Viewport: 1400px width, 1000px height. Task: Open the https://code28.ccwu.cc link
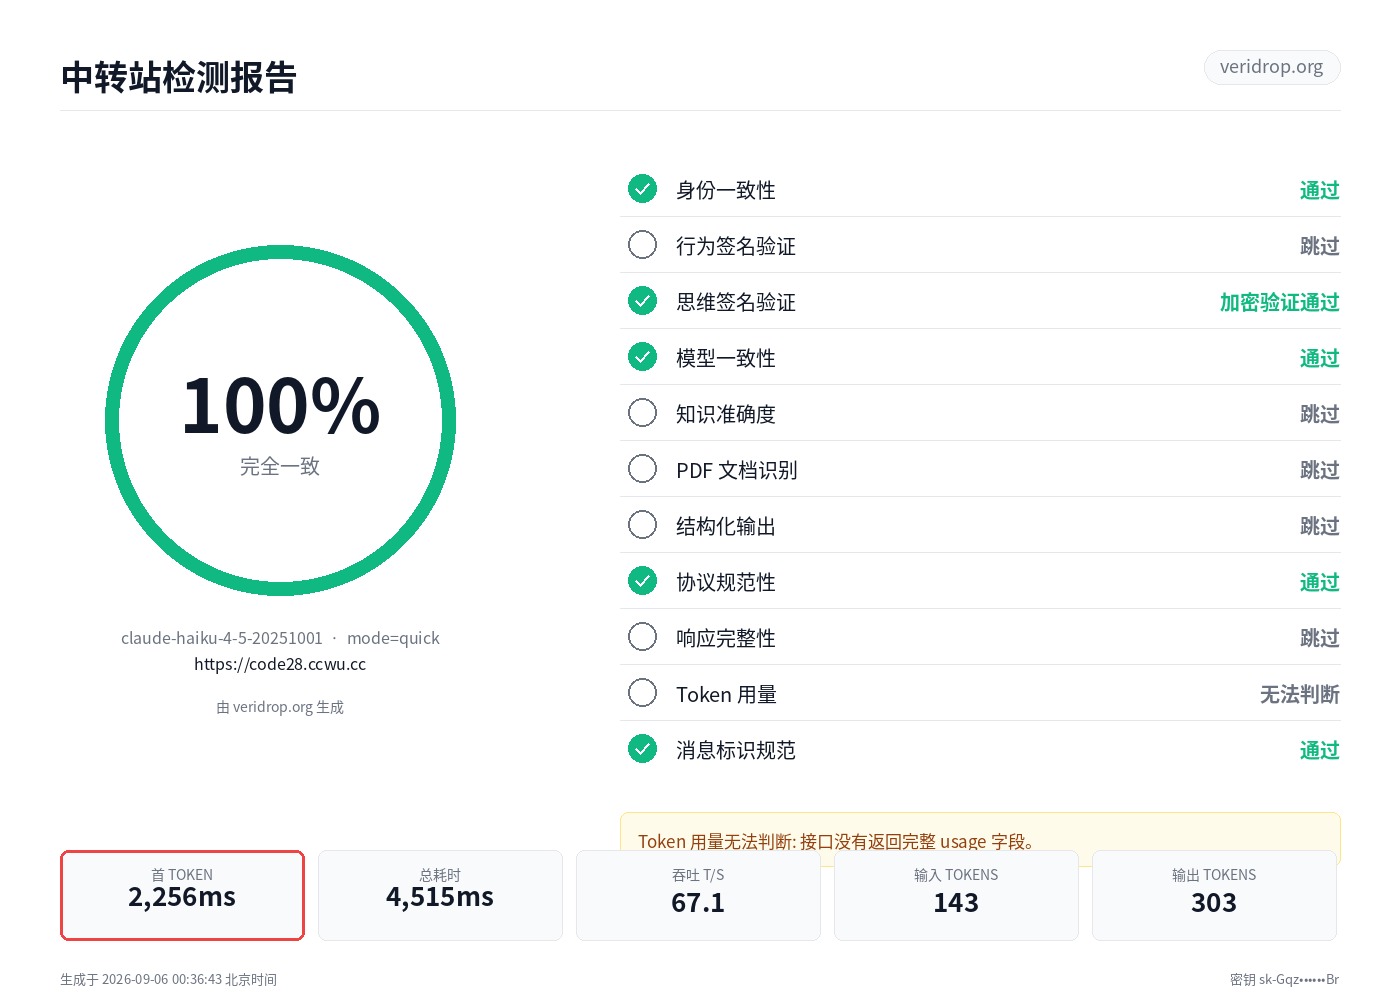coord(280,664)
